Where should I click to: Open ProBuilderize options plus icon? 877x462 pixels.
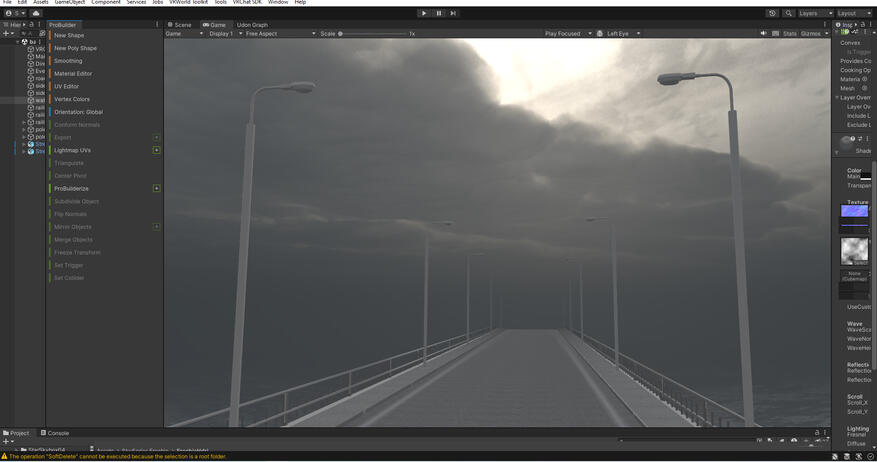(x=156, y=188)
